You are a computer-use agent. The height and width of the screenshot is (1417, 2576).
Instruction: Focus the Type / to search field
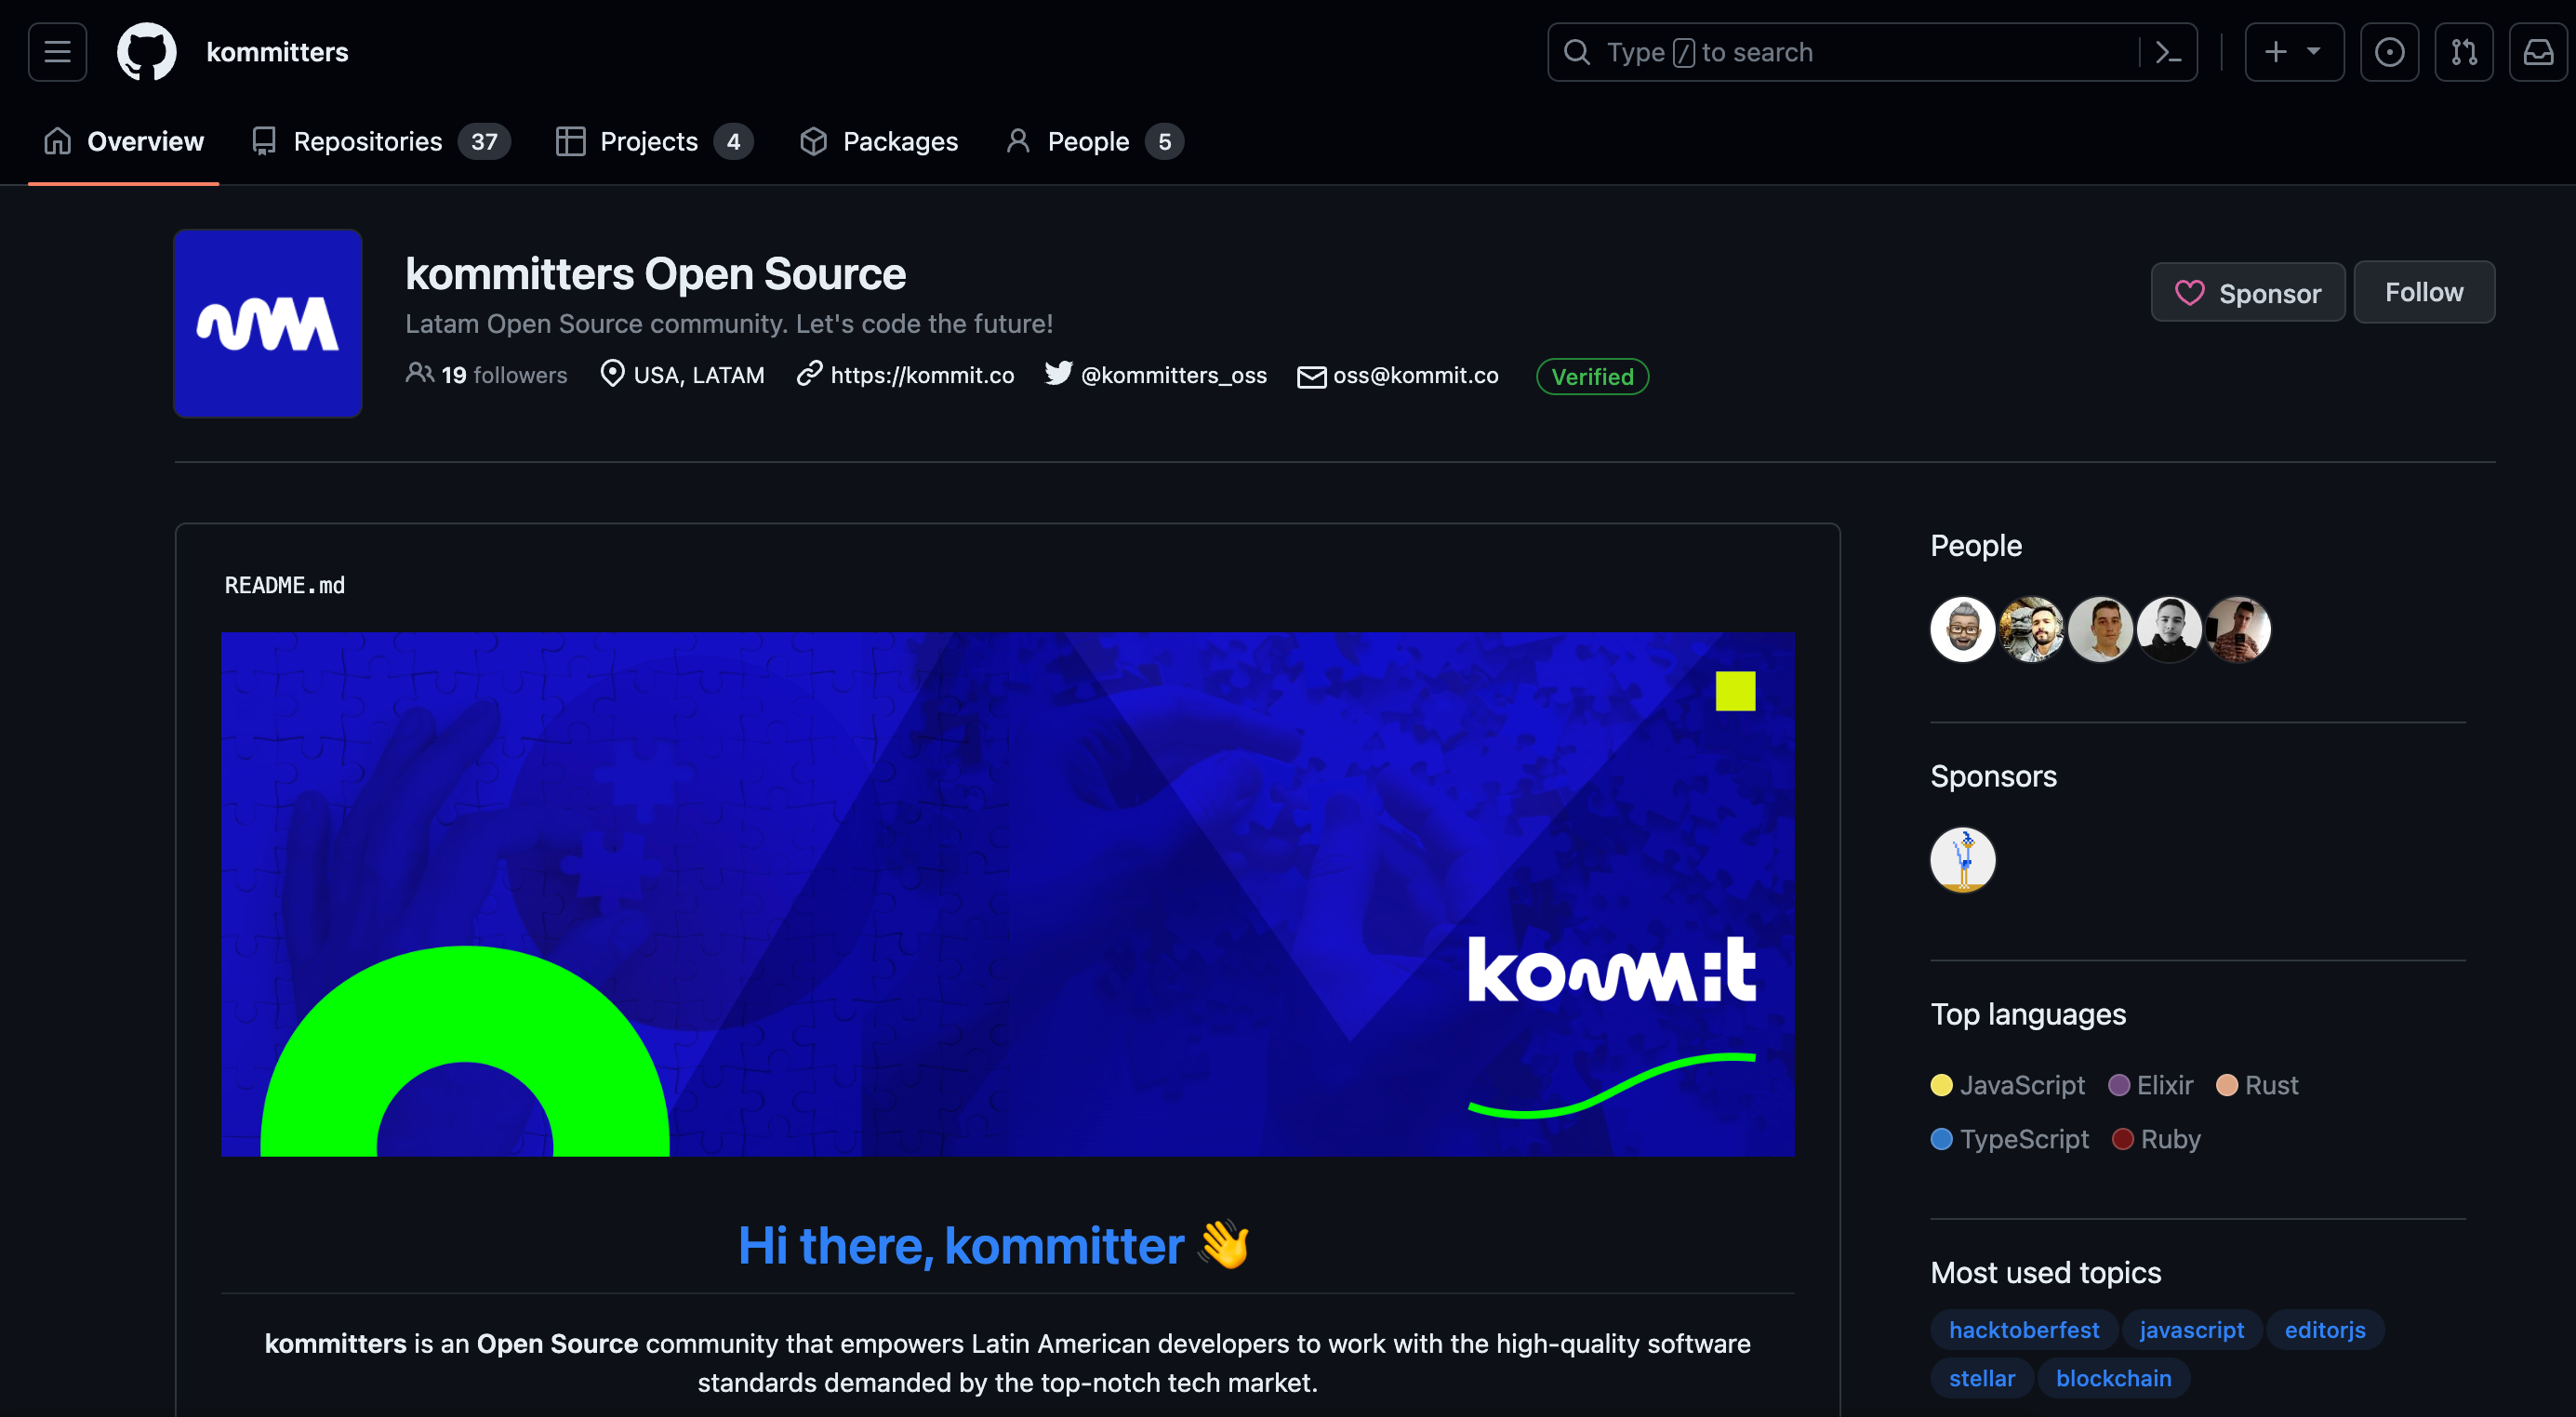point(1872,52)
